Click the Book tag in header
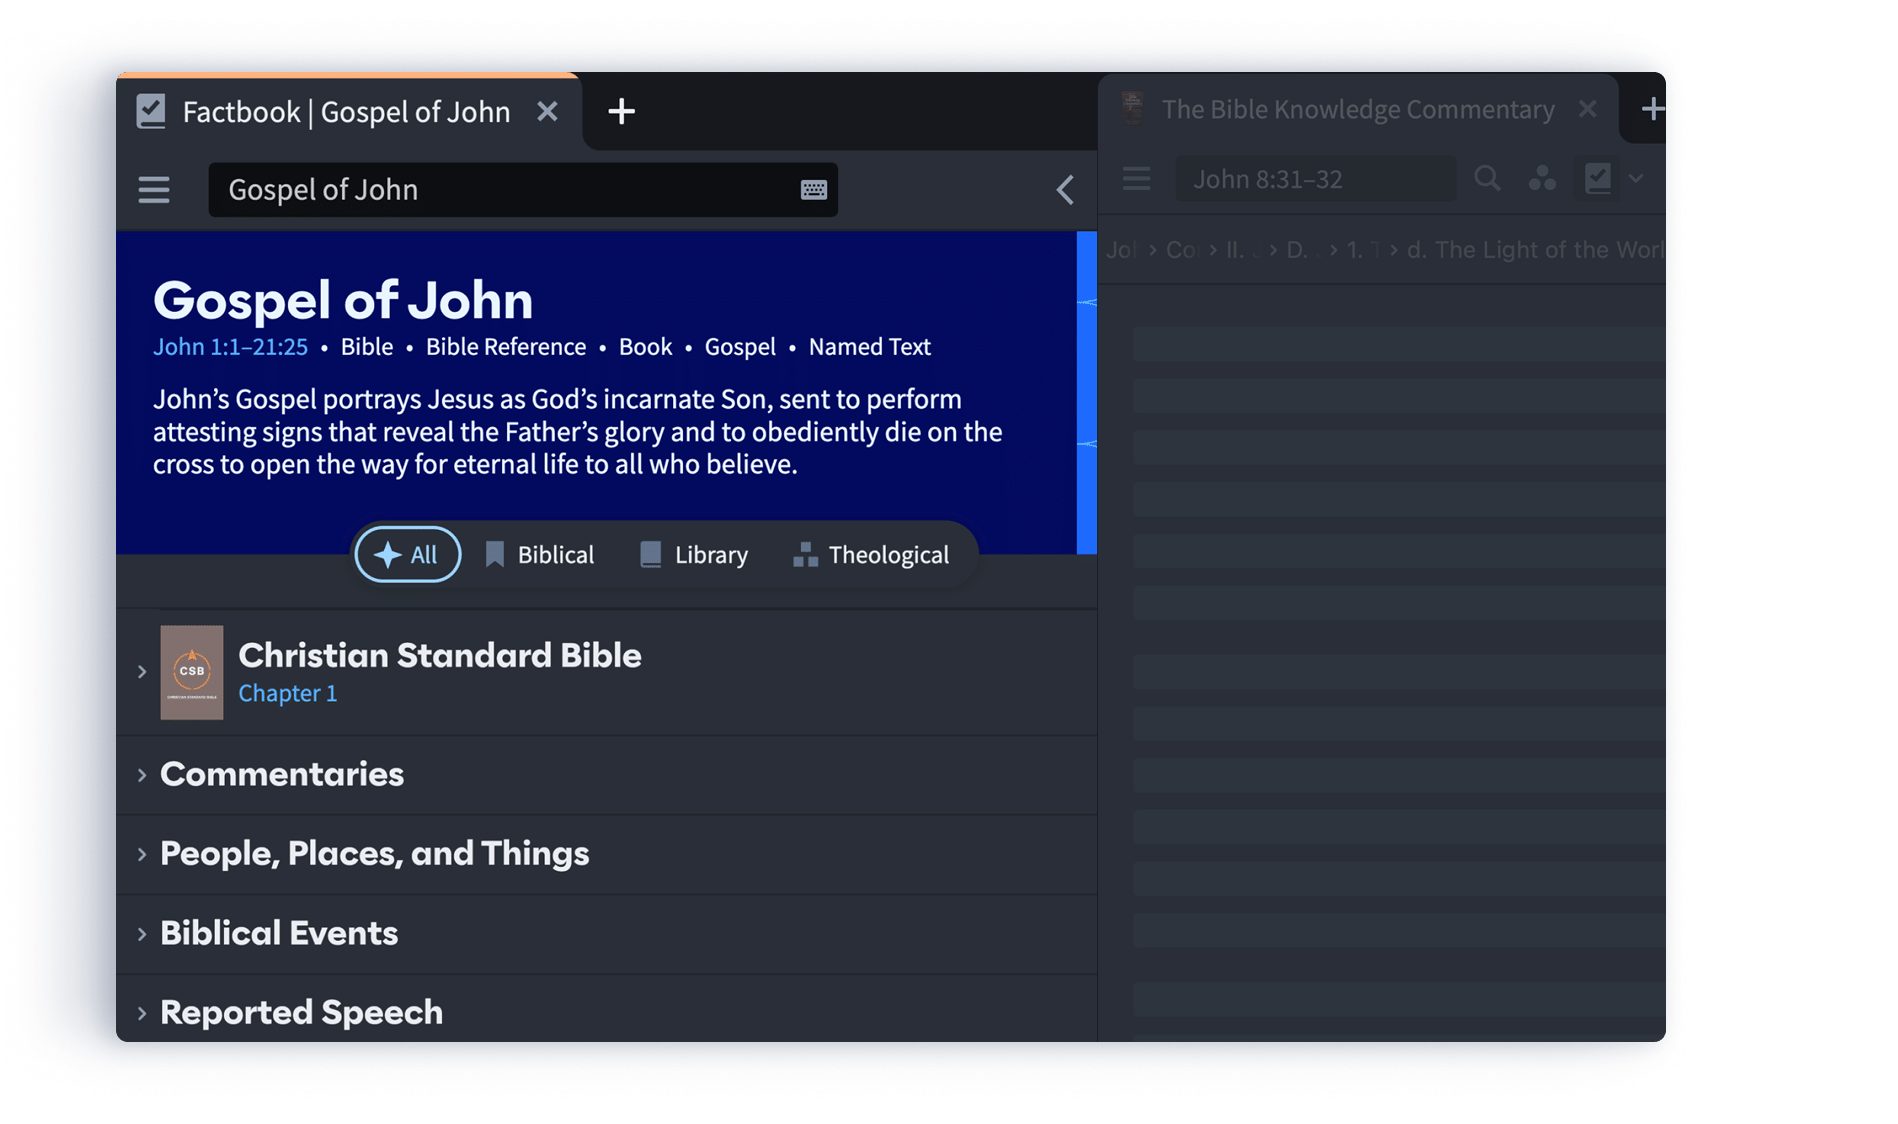 coord(645,347)
